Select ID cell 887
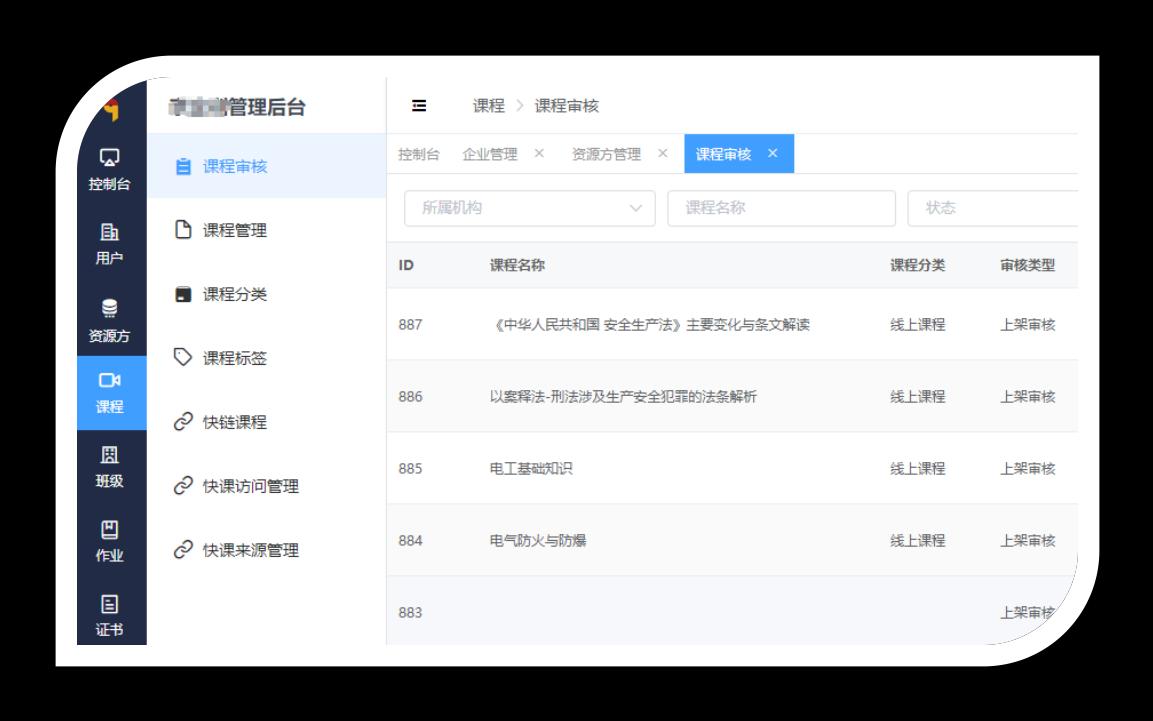This screenshot has width=1153, height=721. [x=410, y=325]
